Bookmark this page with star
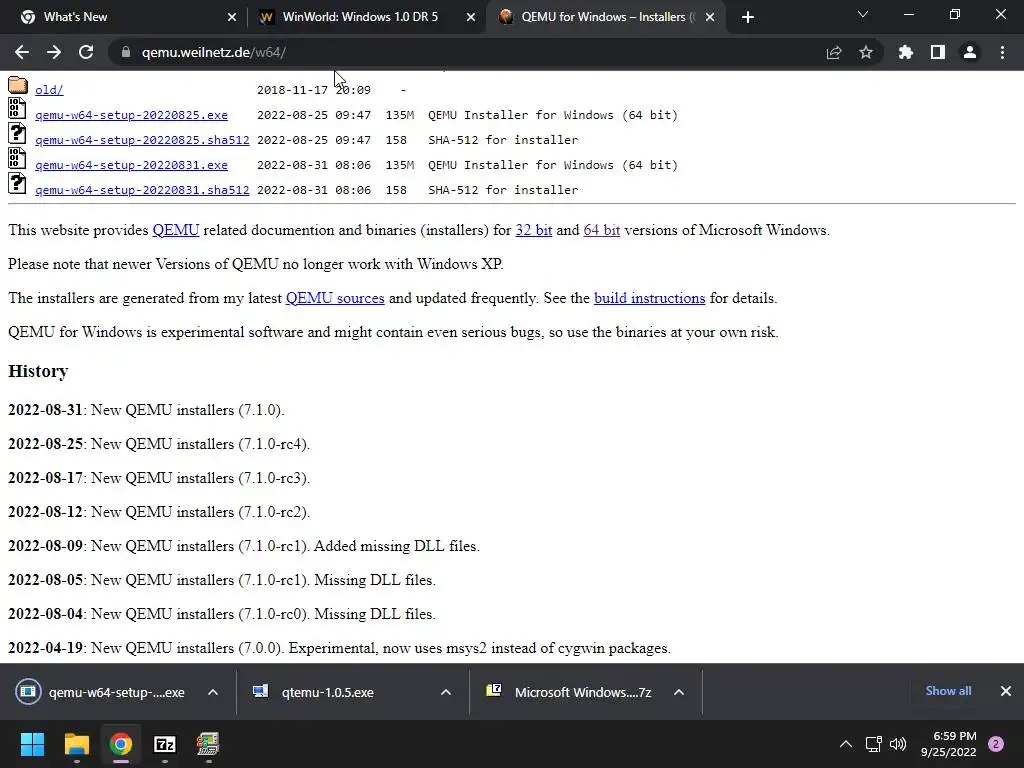 (866, 52)
